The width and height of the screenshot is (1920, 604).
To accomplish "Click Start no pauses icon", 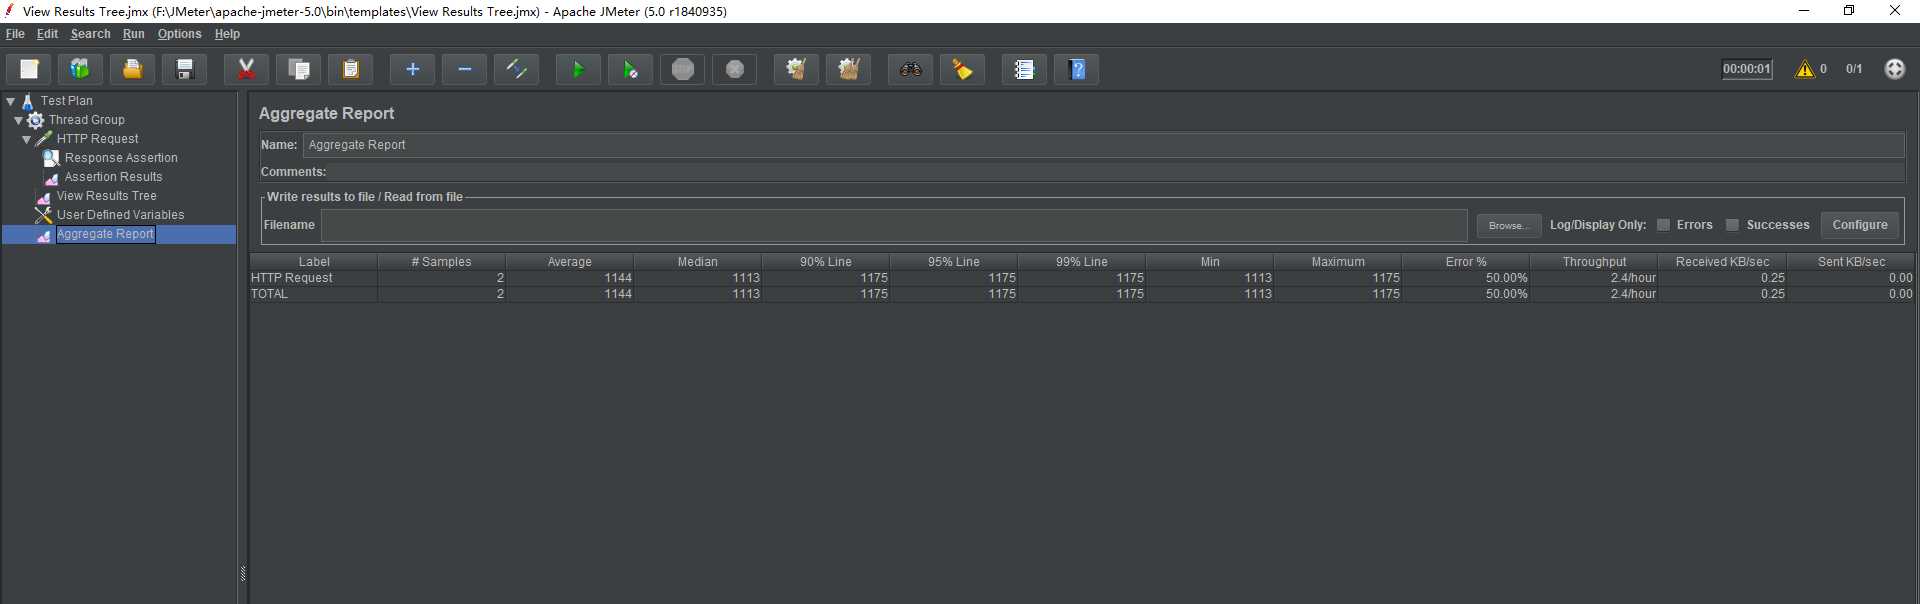I will click(x=630, y=69).
